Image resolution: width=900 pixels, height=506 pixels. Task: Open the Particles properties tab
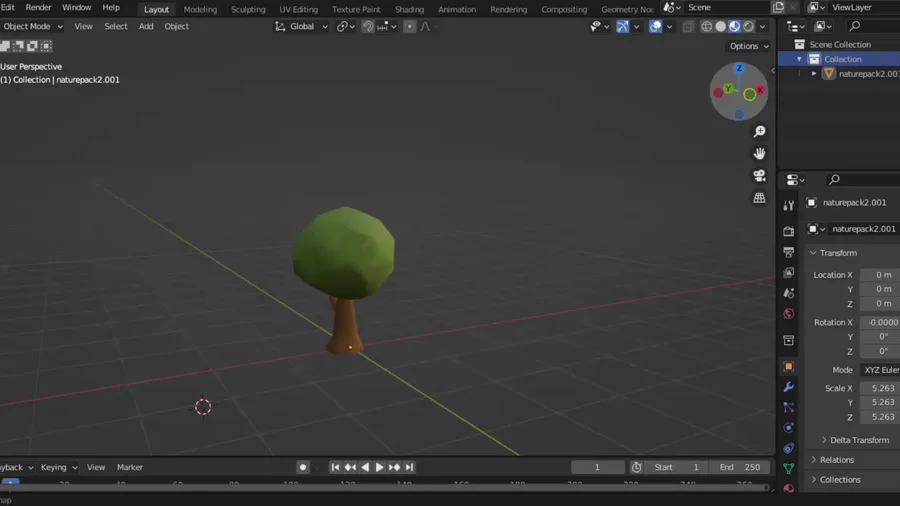click(x=789, y=407)
